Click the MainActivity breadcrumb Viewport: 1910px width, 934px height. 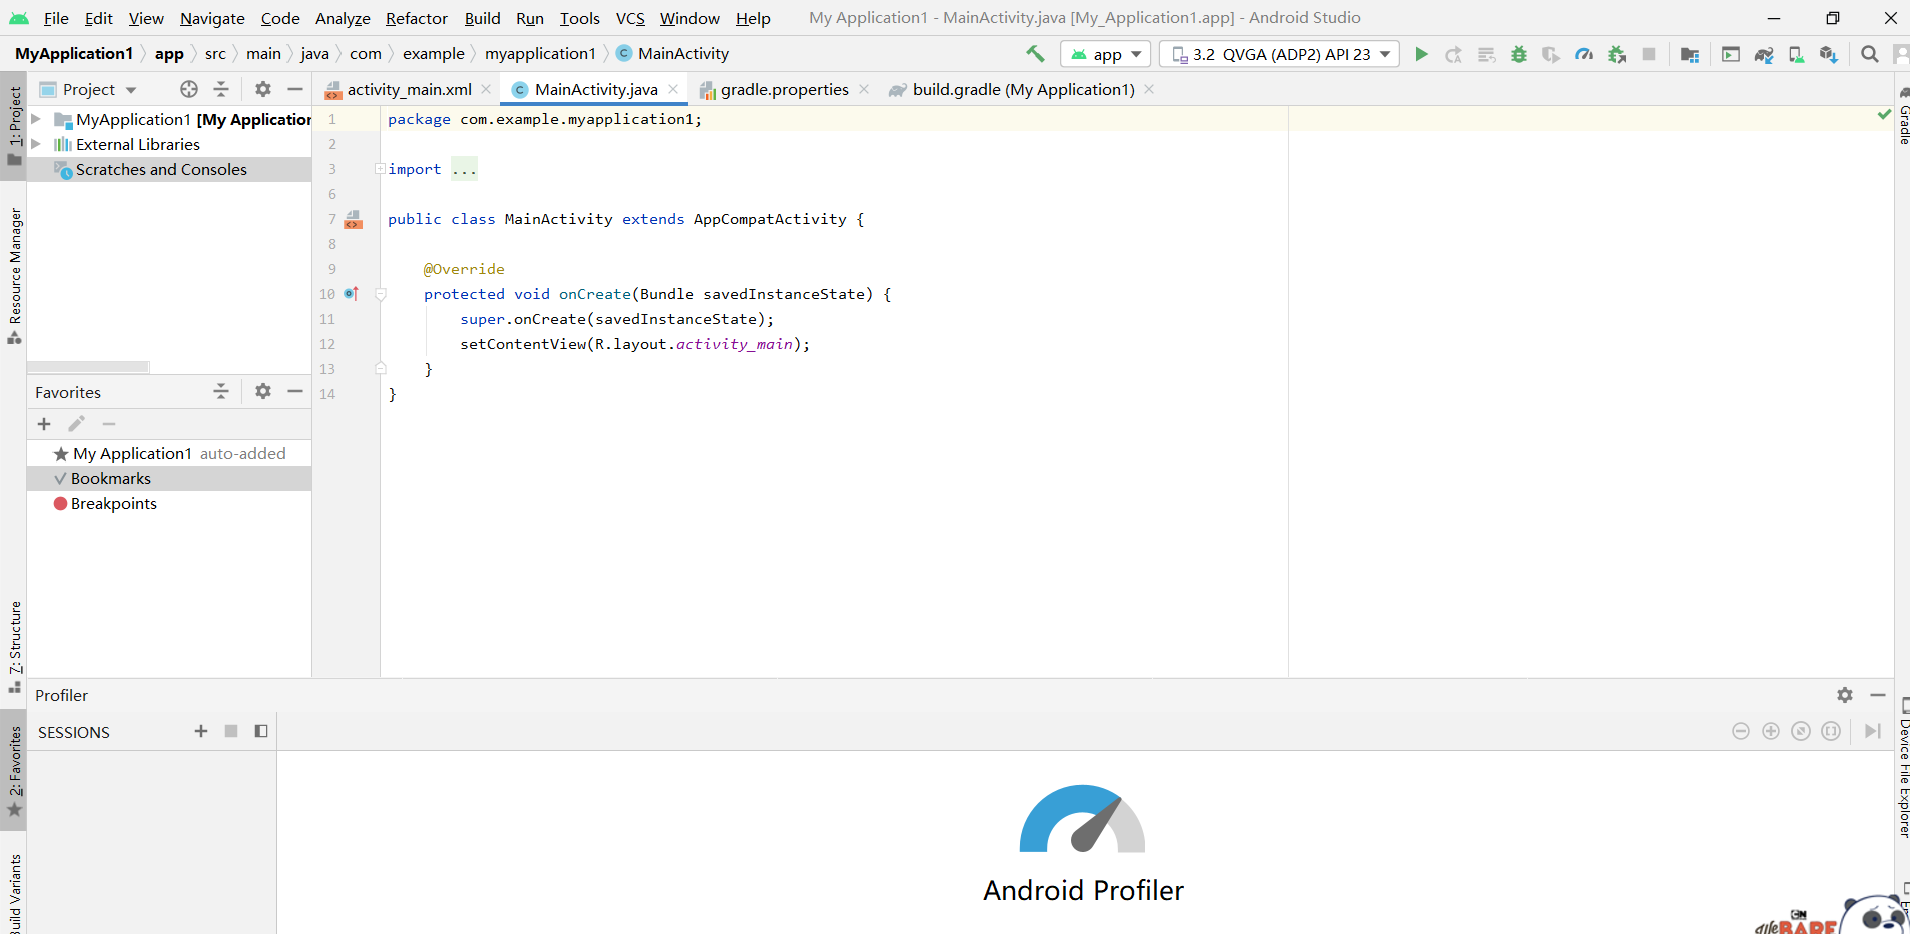click(673, 54)
